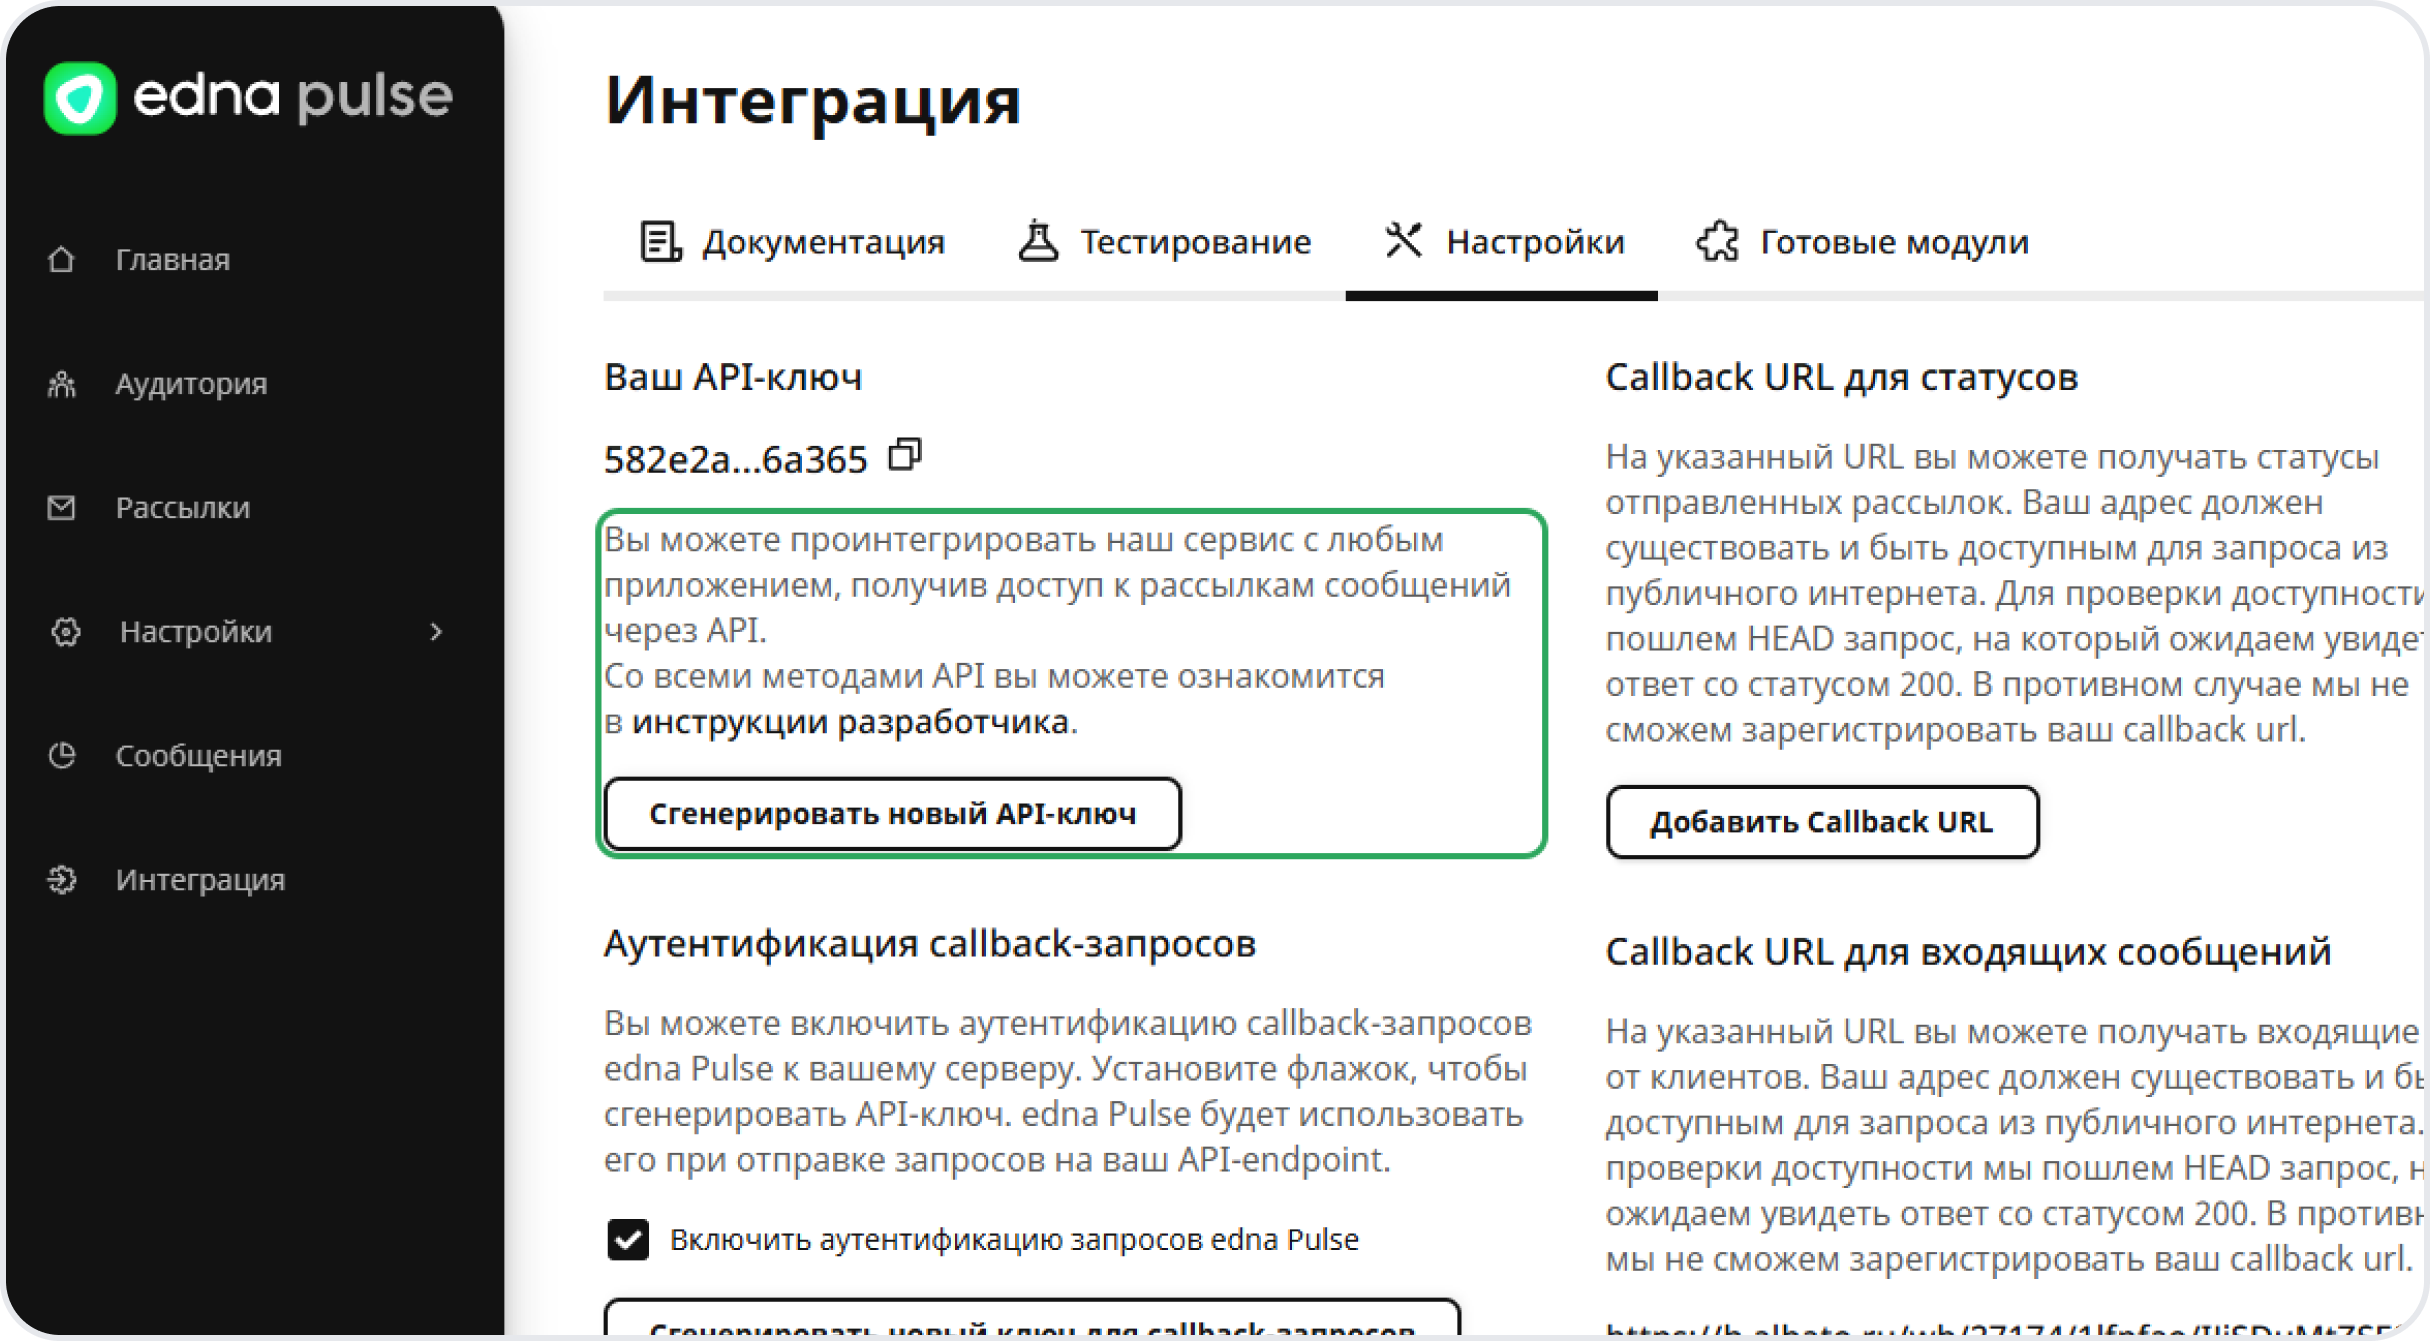Open Главная in the sidebar
The width and height of the screenshot is (2430, 1341).
tap(172, 259)
